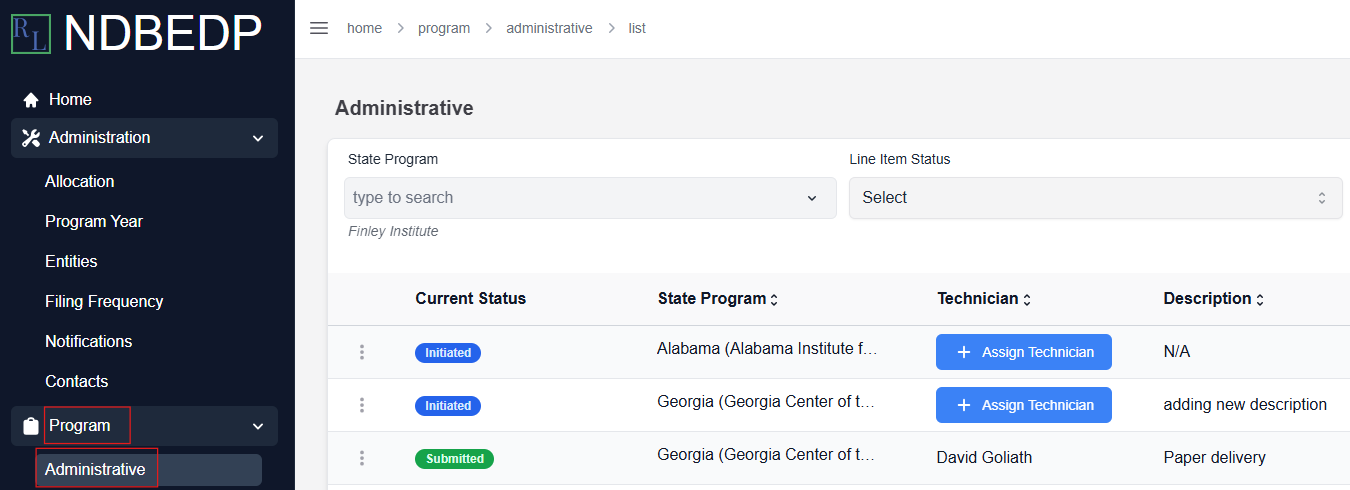The image size is (1350, 490).
Task: Click the Administration tools icon
Action: tap(31, 138)
